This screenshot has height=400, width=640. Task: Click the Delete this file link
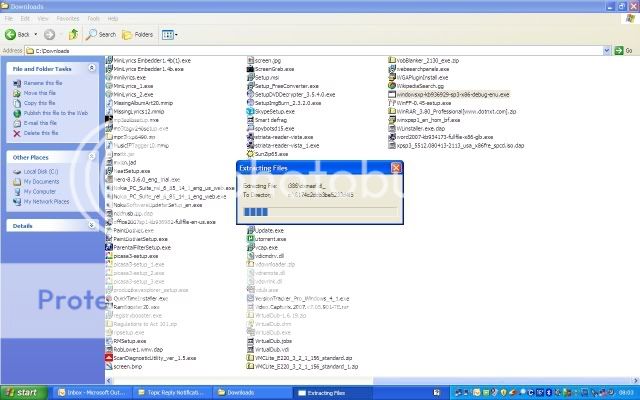[x=41, y=132]
